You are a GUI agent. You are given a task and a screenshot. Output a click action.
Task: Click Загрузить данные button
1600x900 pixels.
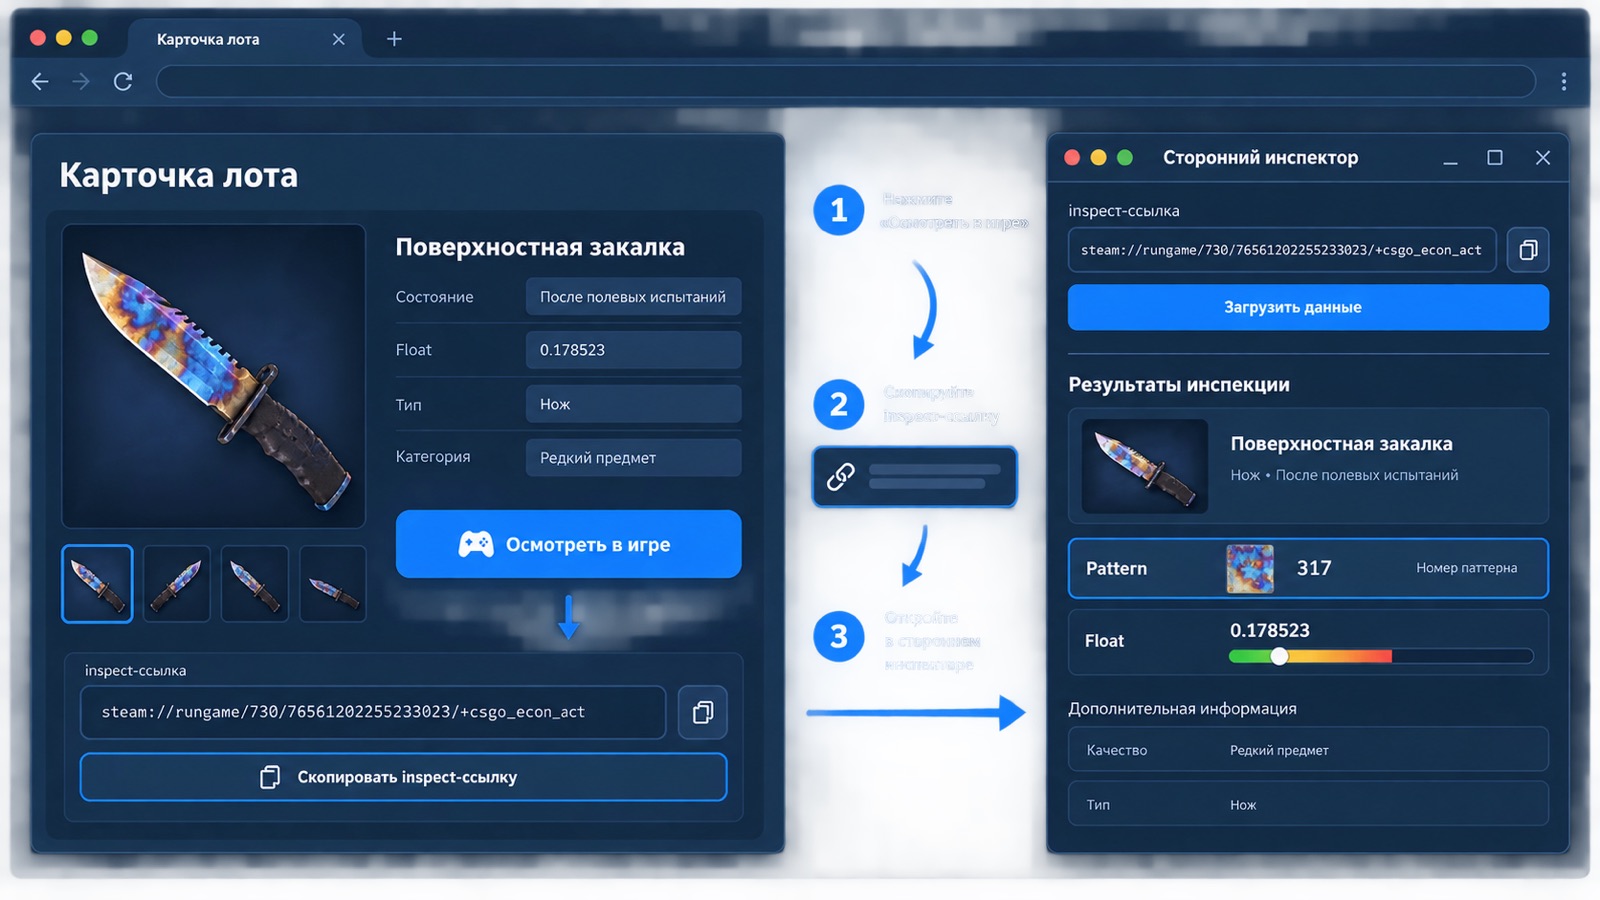[x=1308, y=307]
